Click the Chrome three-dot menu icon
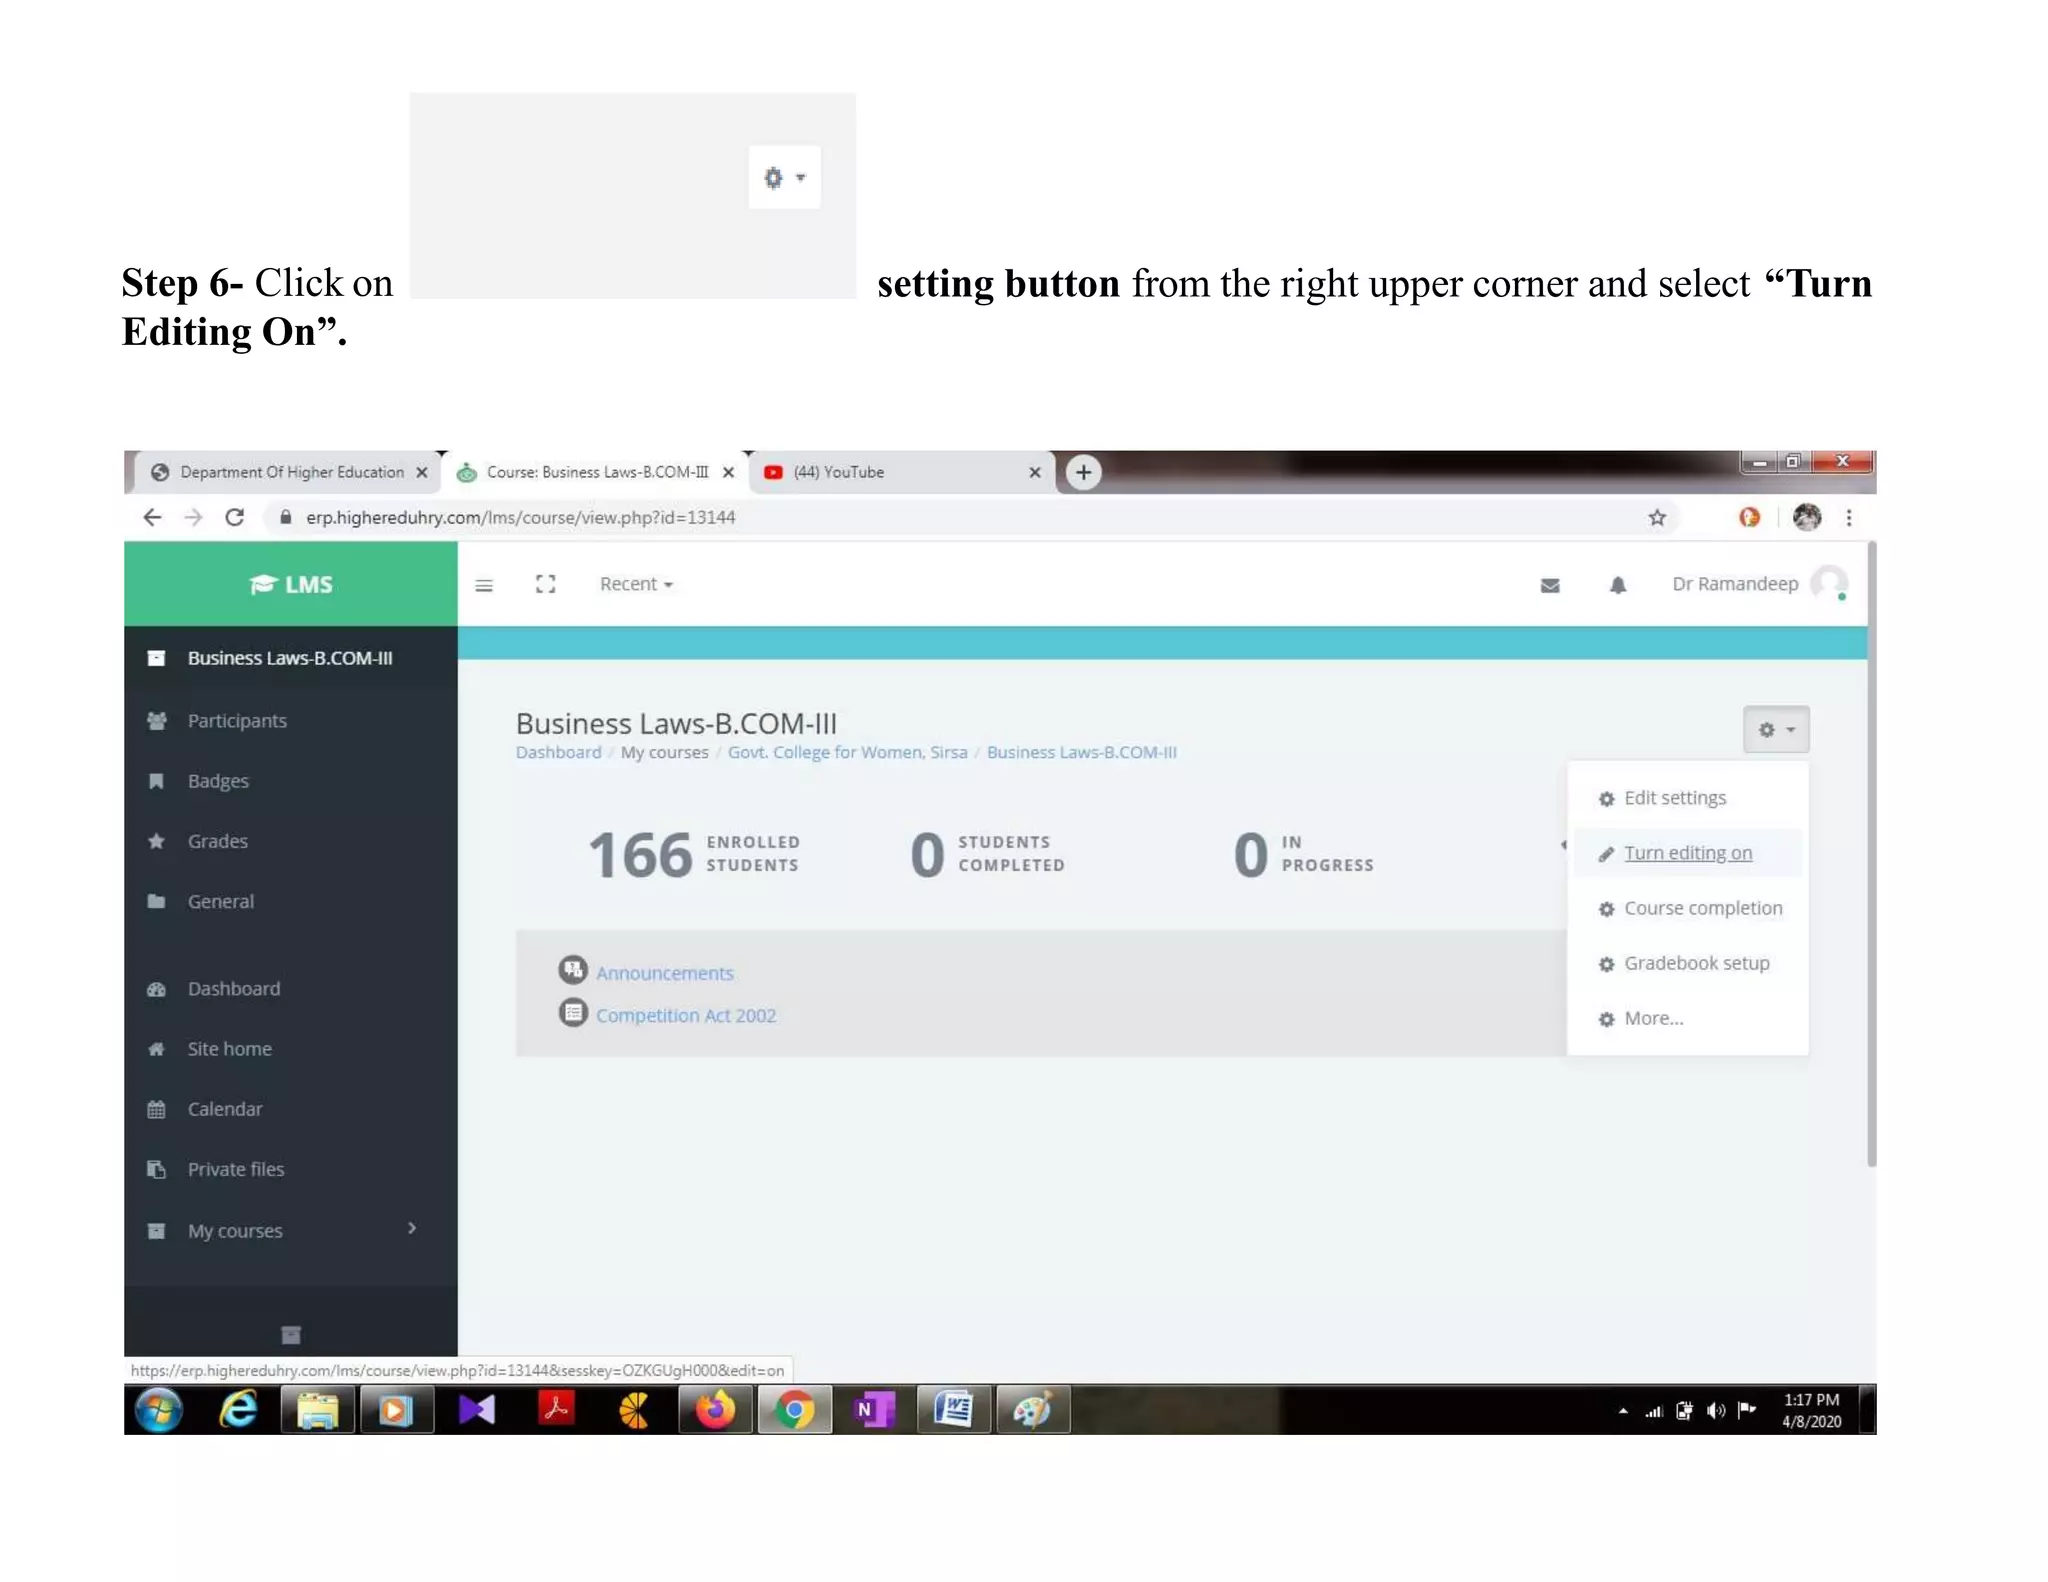Image resolution: width=2048 pixels, height=1582 pixels. tap(1848, 517)
